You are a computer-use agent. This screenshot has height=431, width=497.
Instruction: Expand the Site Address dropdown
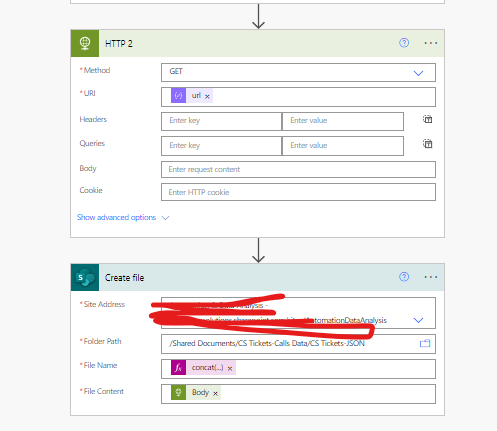coord(418,320)
